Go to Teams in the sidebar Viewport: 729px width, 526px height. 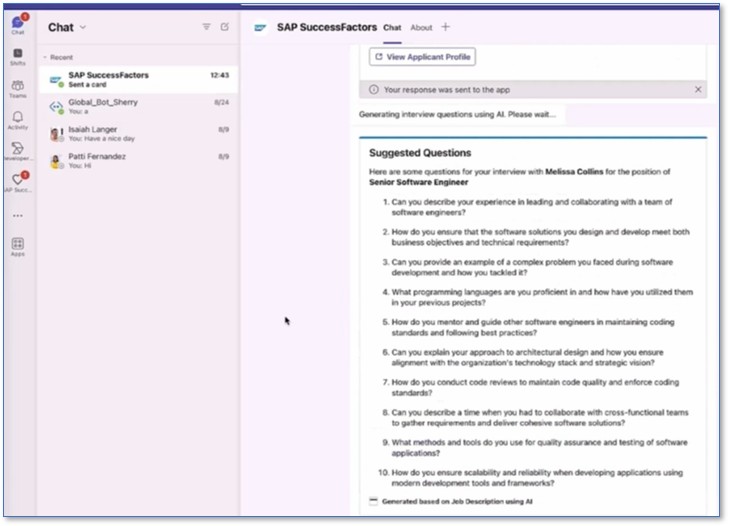(18, 88)
